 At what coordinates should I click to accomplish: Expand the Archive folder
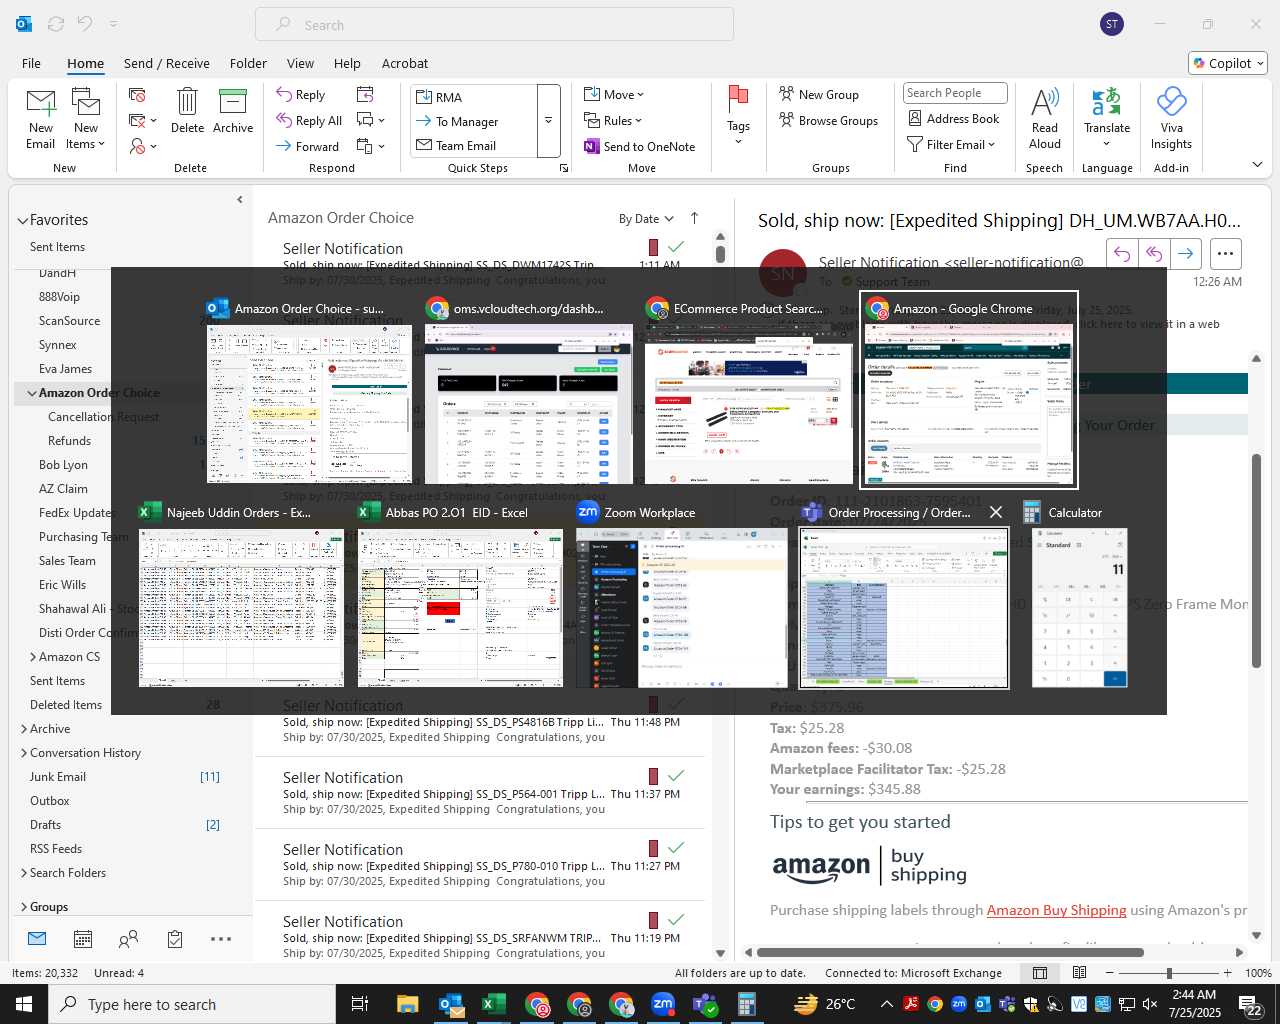23,729
